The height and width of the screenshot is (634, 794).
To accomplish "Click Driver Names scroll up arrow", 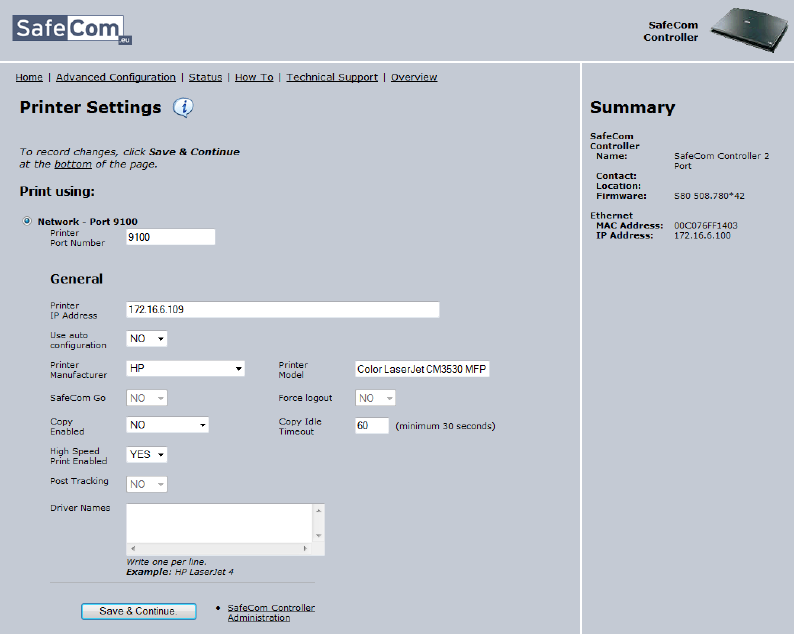I will (x=319, y=510).
